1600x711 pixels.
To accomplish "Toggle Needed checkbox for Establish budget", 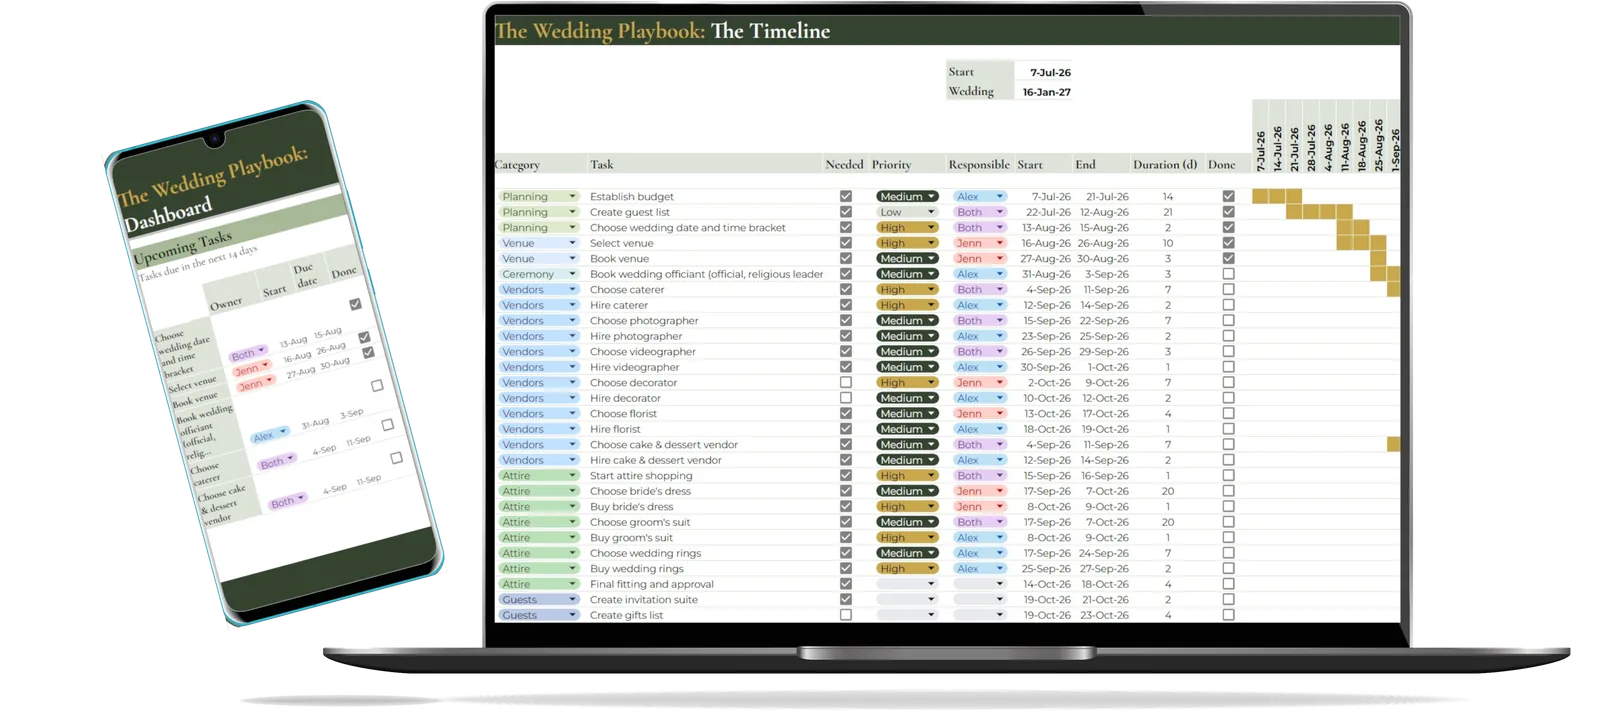I will 846,197.
